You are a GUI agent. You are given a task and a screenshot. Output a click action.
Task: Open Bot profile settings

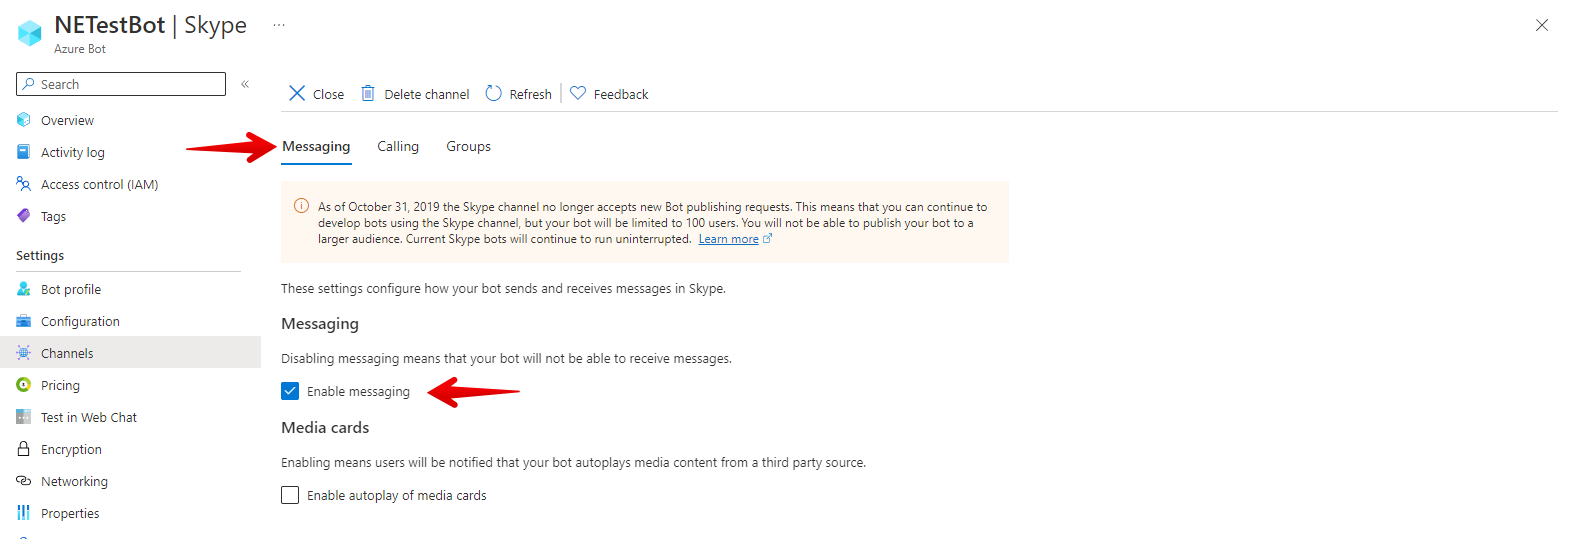[71, 289]
